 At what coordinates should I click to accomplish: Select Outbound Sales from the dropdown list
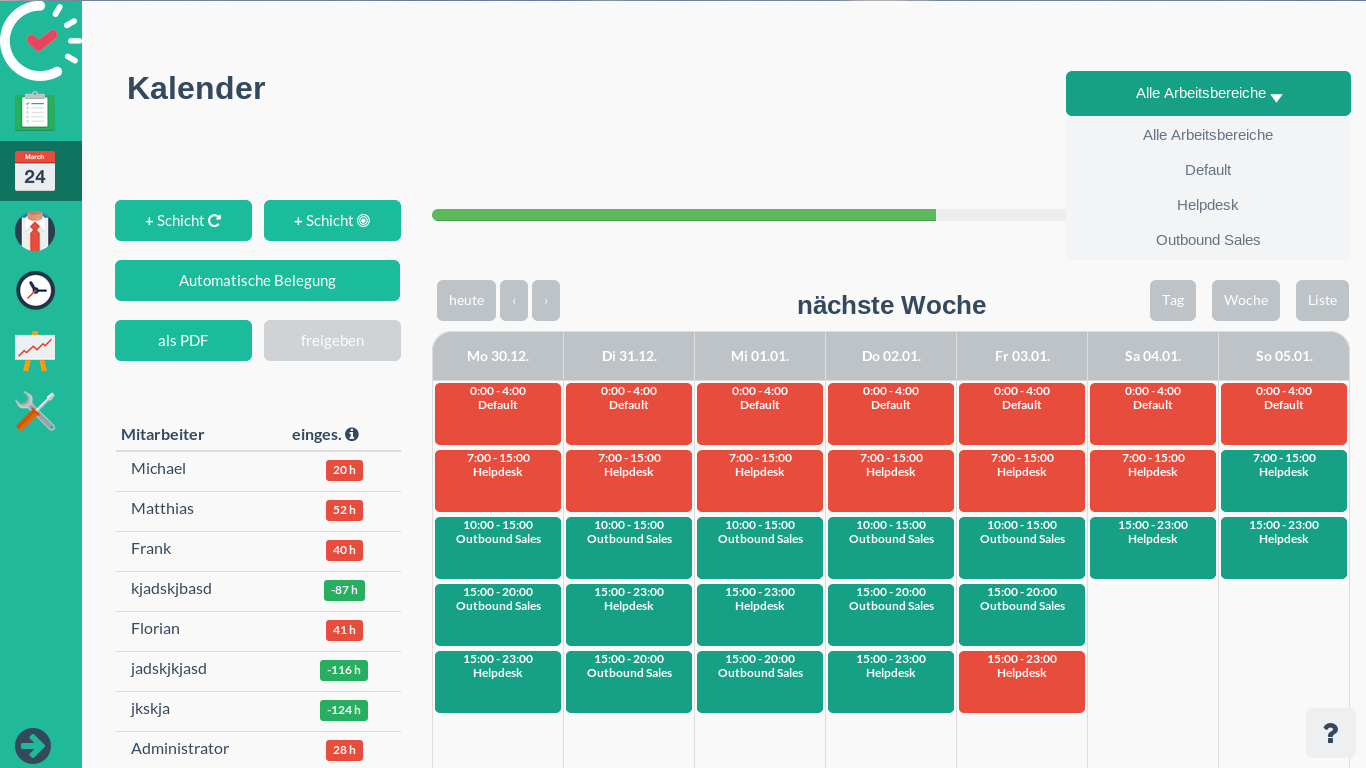pyautogui.click(x=1208, y=240)
